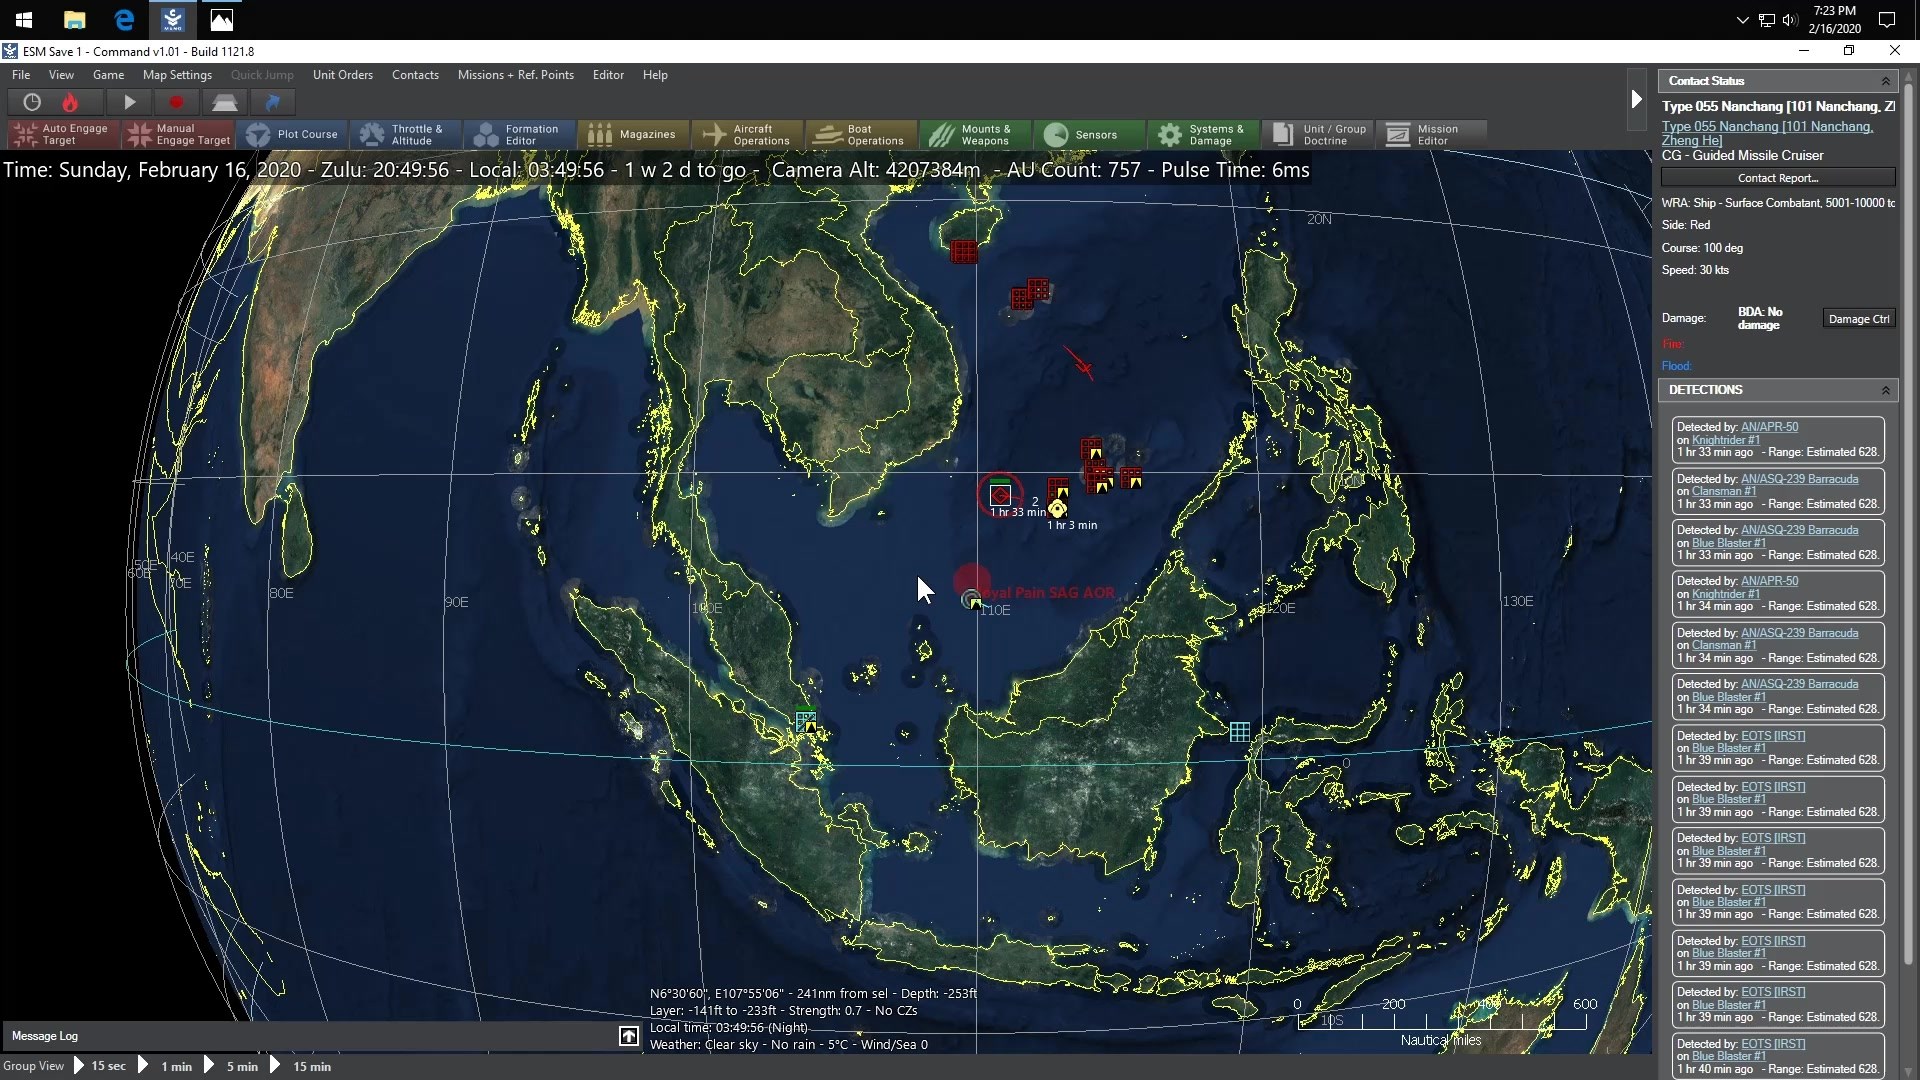The height and width of the screenshot is (1080, 1920).
Task: Open Aircraft Operations
Action: [x=748, y=134]
